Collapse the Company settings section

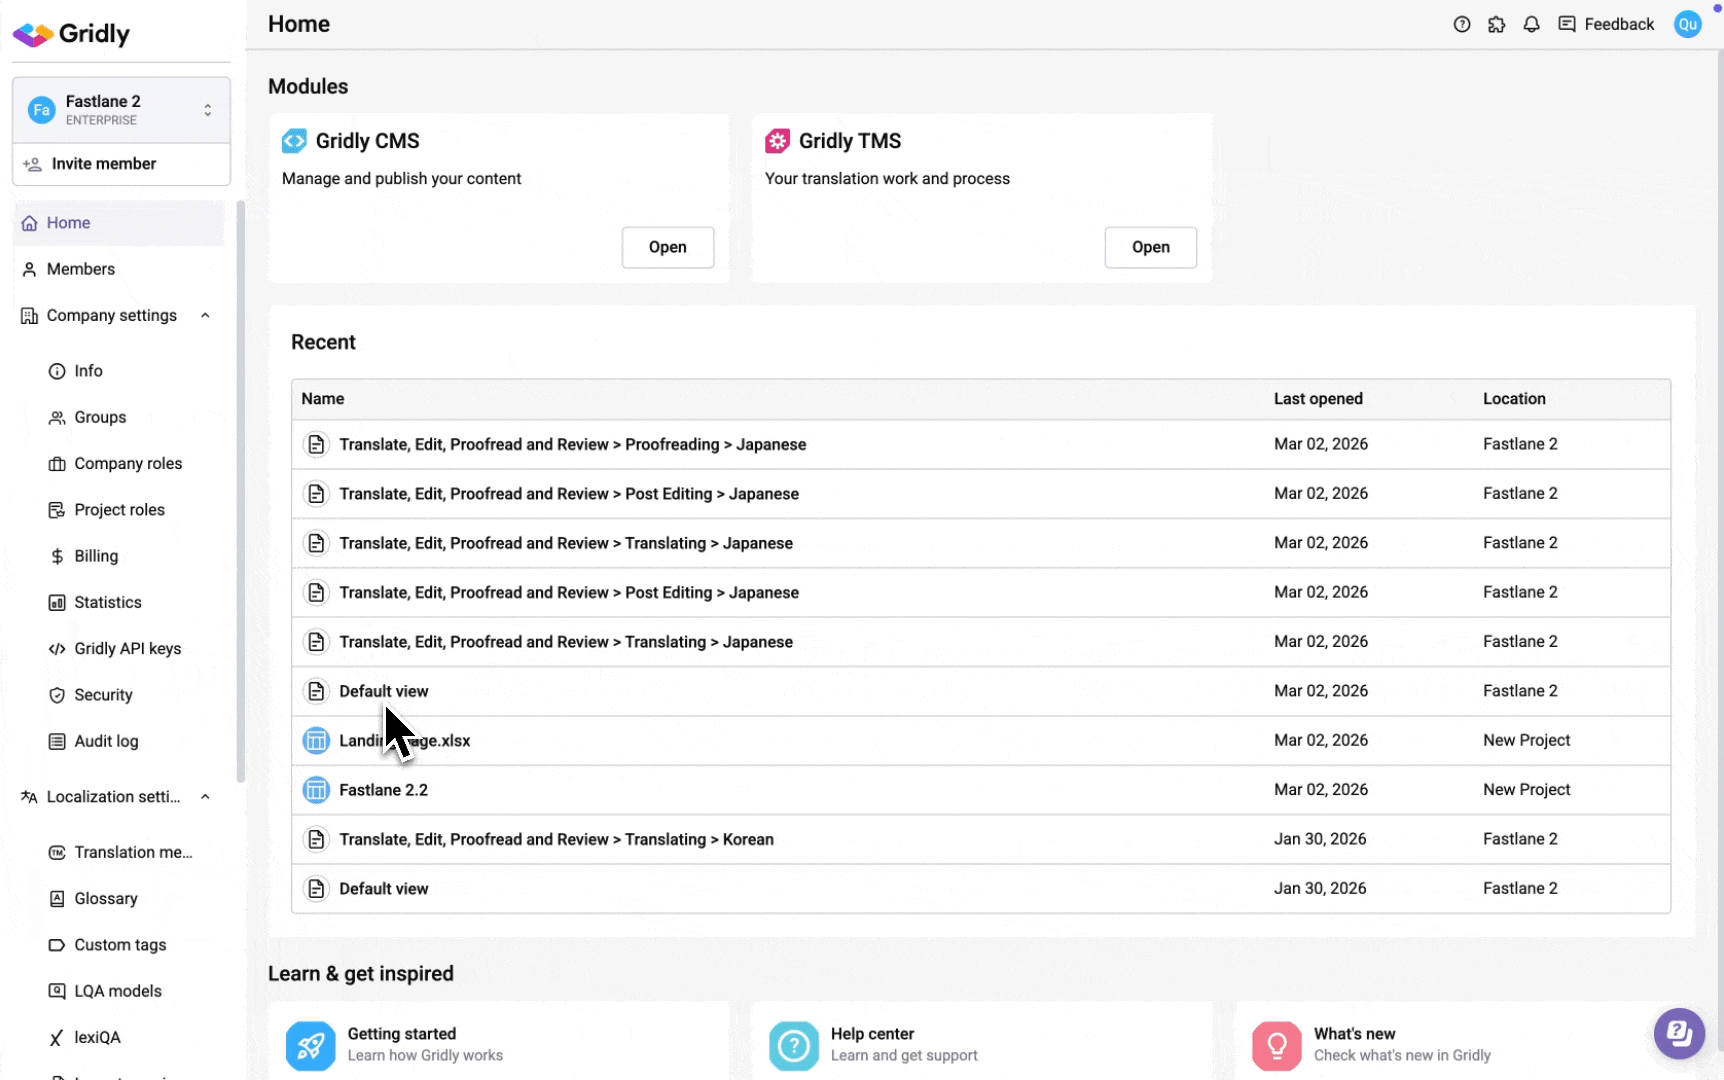point(205,316)
